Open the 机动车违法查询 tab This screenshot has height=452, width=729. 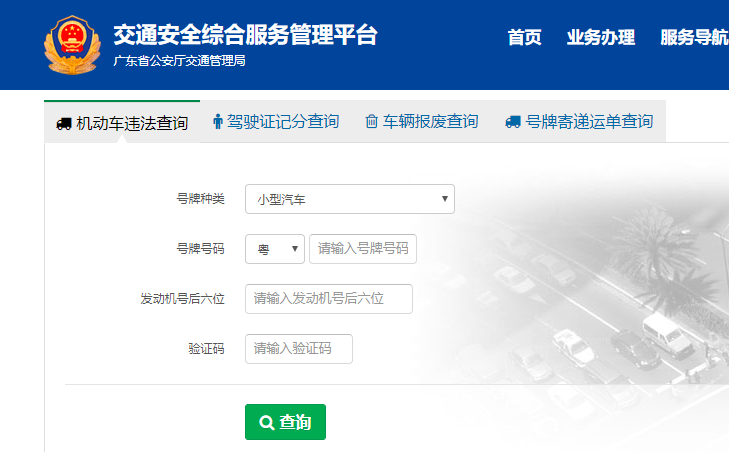click(x=122, y=123)
